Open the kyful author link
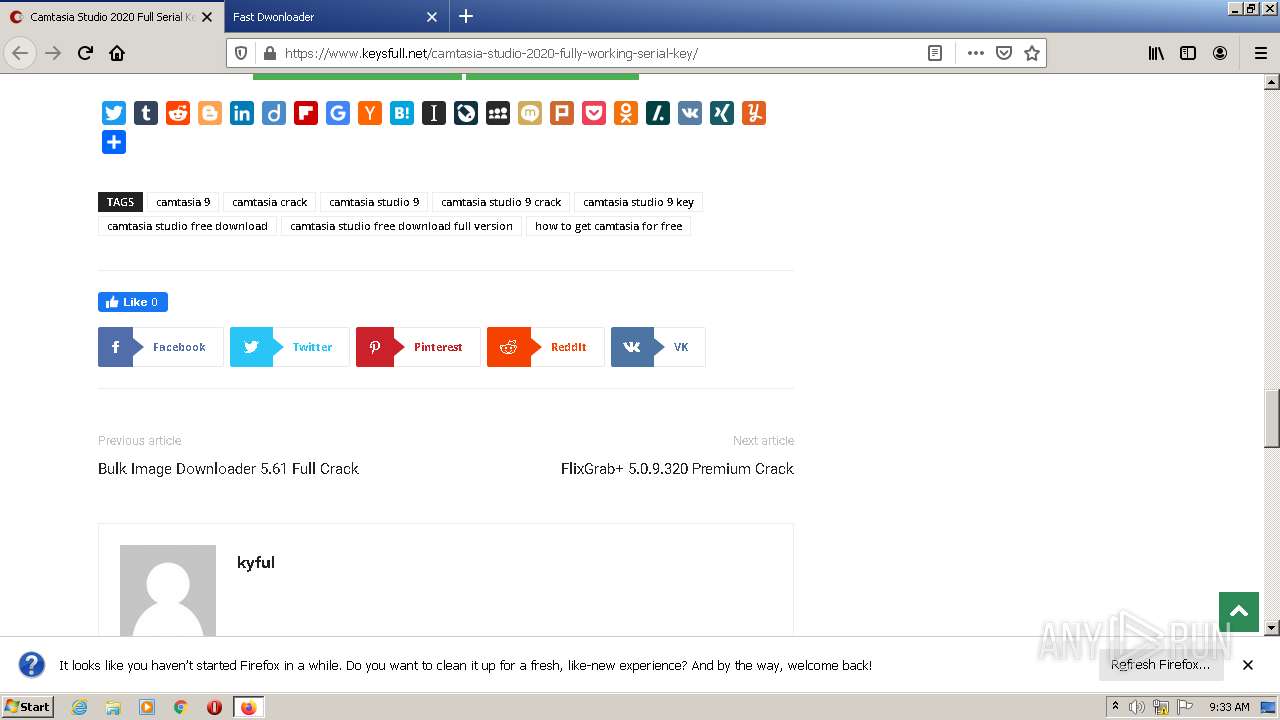The width and height of the screenshot is (1280, 720). (x=256, y=563)
